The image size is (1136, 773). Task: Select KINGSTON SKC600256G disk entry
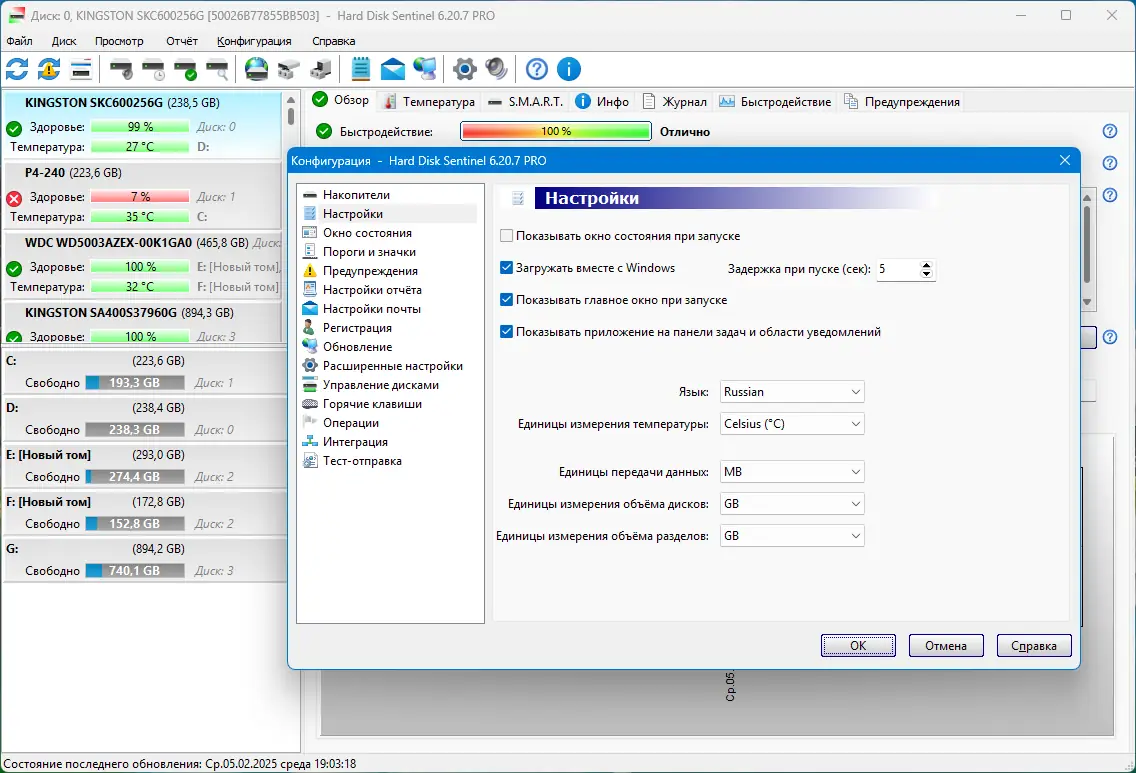coord(143,125)
